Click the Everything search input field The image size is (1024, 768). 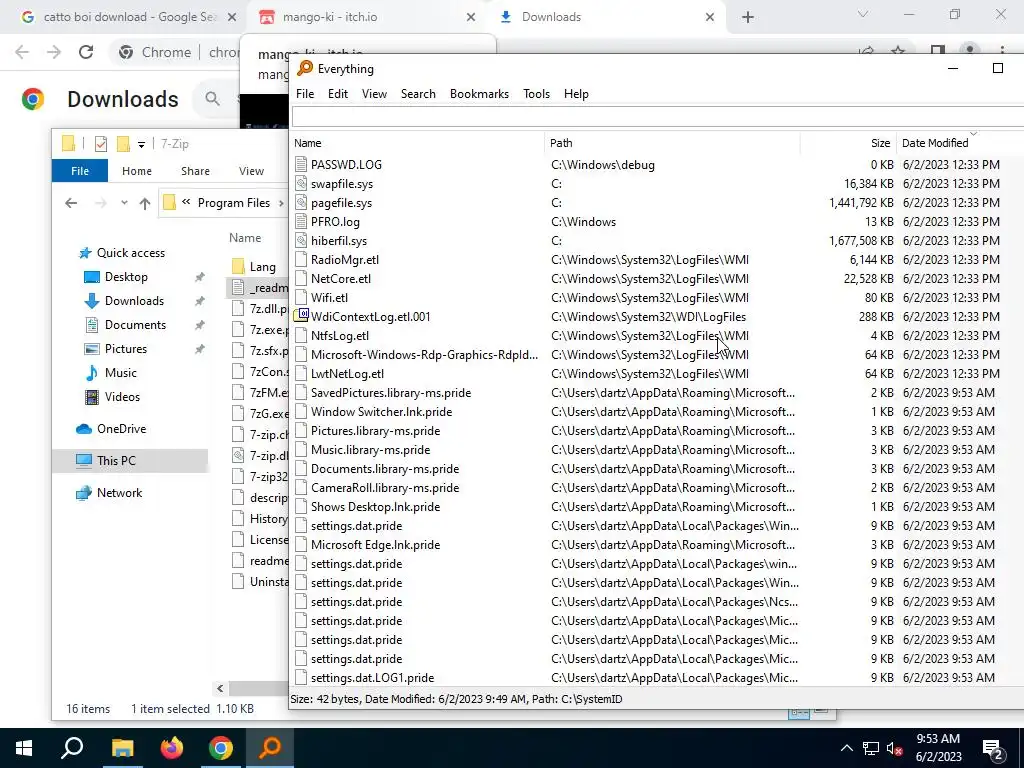[658, 117]
